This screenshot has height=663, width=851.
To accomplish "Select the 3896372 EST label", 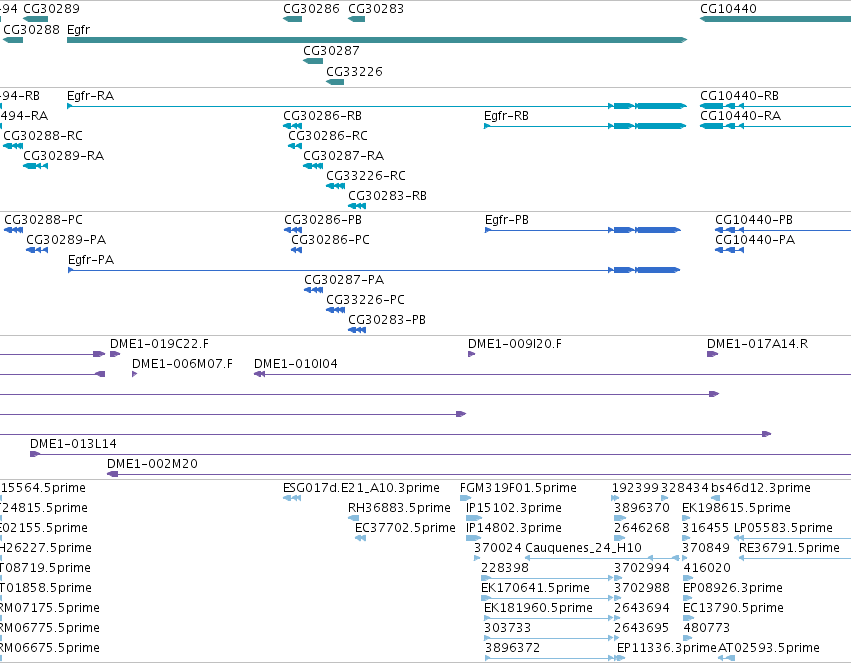I will coord(512,648).
